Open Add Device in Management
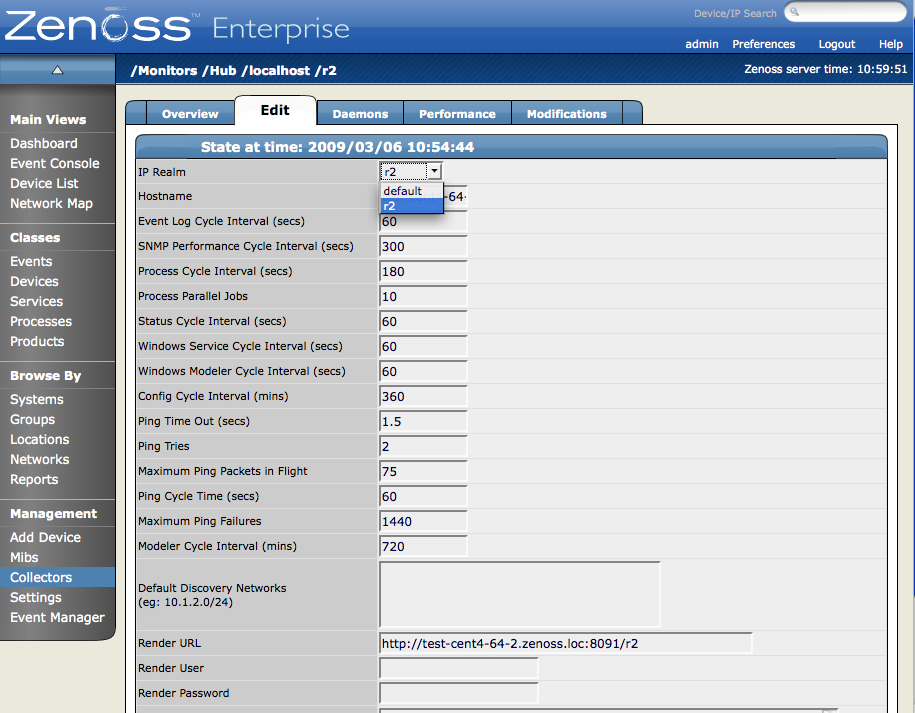915x713 pixels. point(46,537)
